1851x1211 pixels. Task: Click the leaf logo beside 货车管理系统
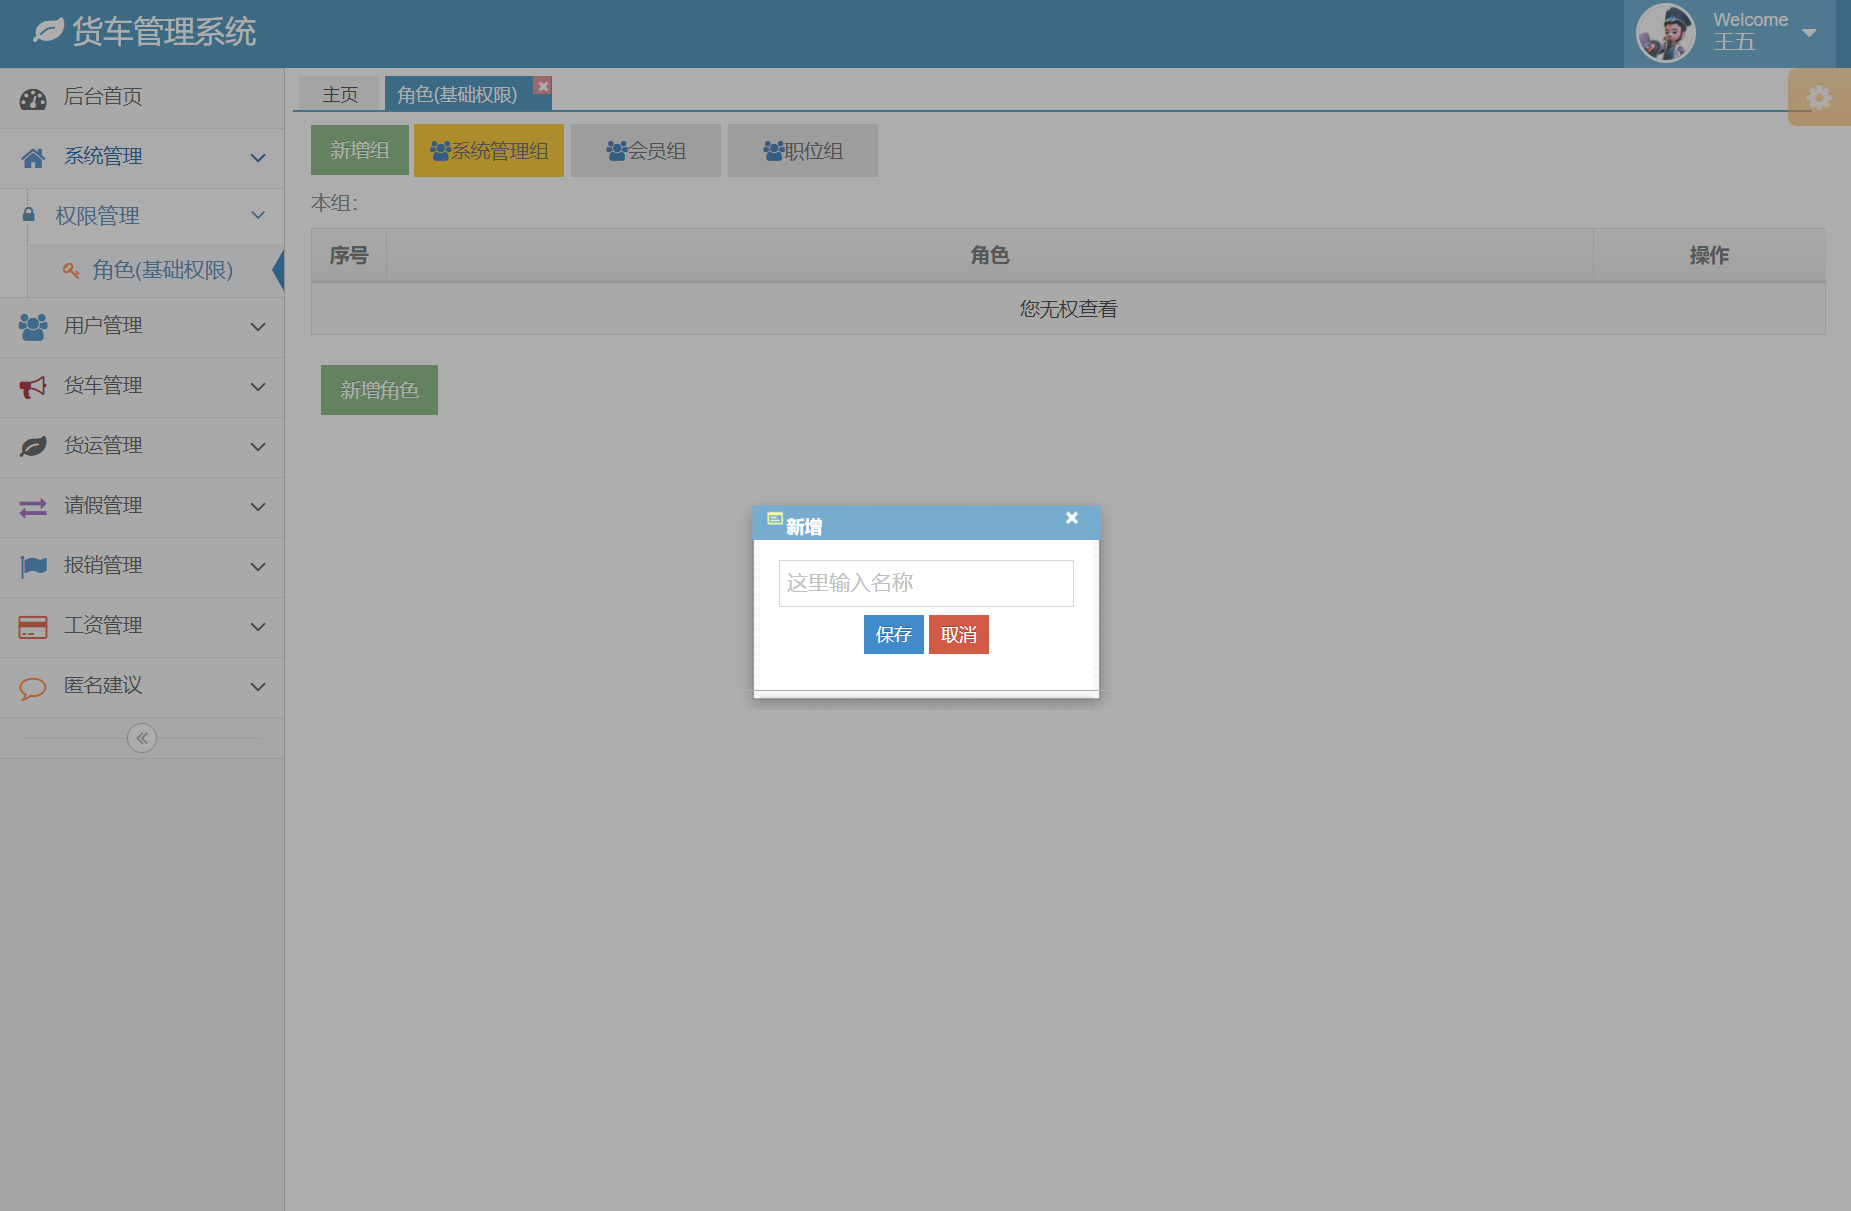48,31
